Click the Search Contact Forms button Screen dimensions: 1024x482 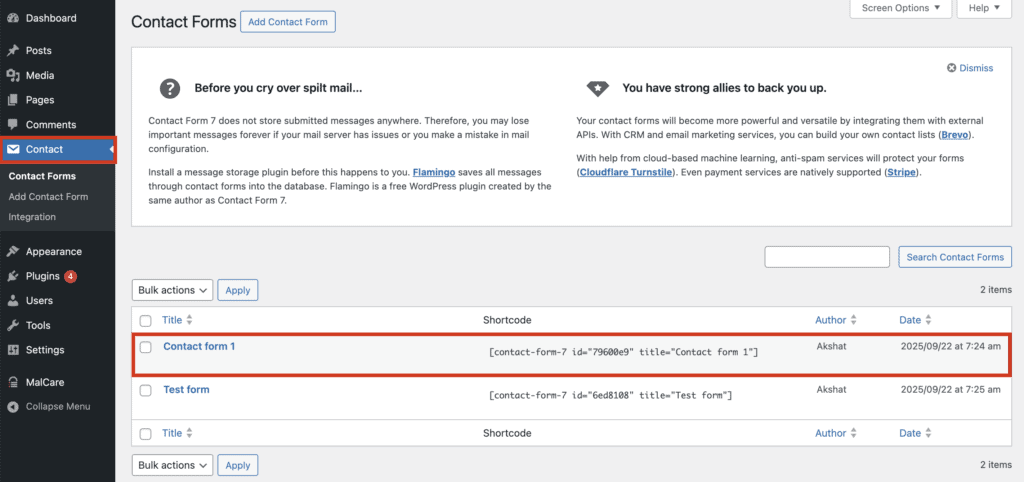pyautogui.click(x=955, y=257)
